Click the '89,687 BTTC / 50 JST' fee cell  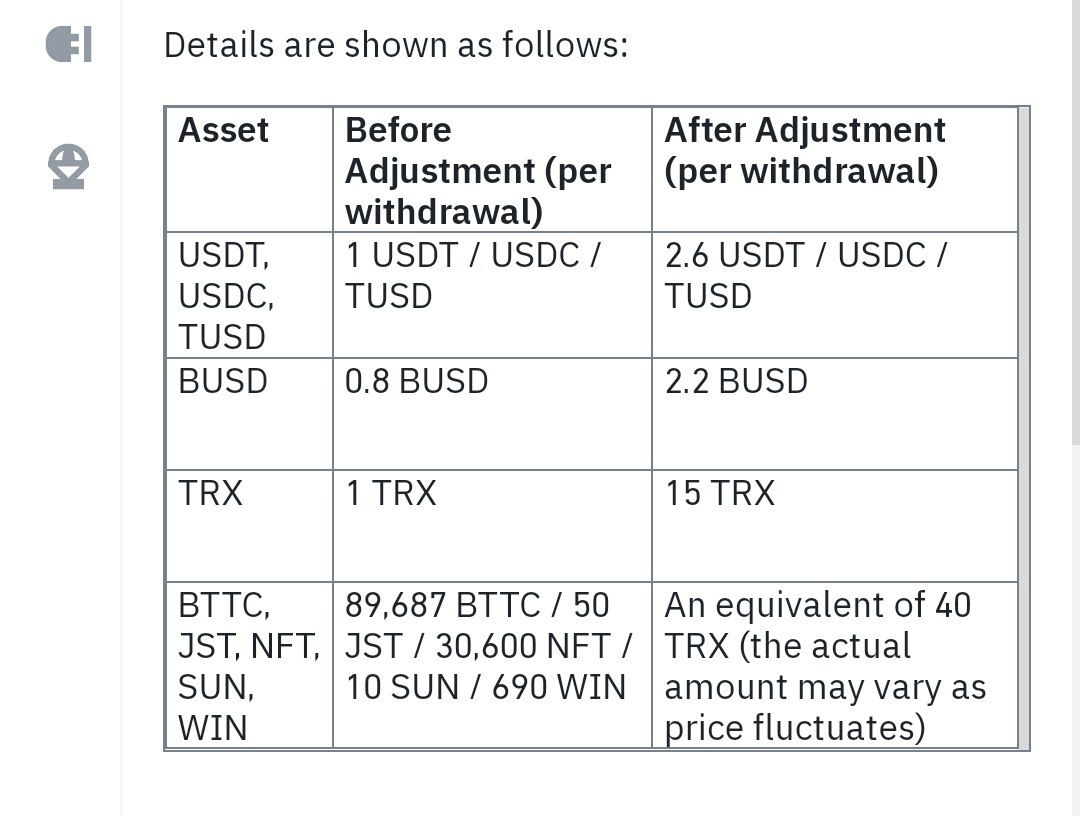[x=492, y=665]
